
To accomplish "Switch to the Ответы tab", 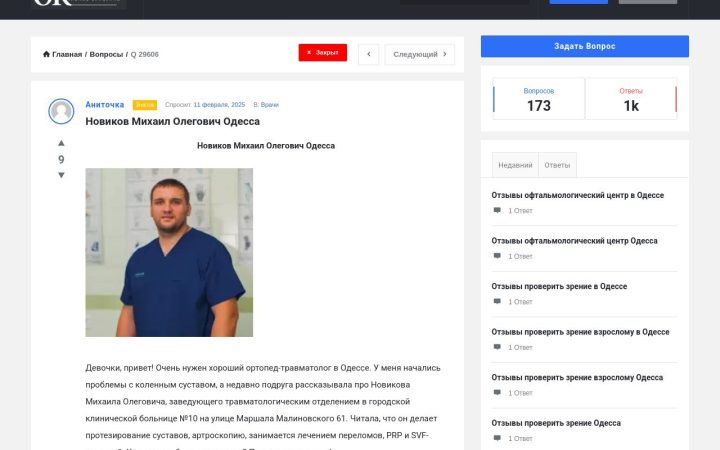I will coord(557,165).
